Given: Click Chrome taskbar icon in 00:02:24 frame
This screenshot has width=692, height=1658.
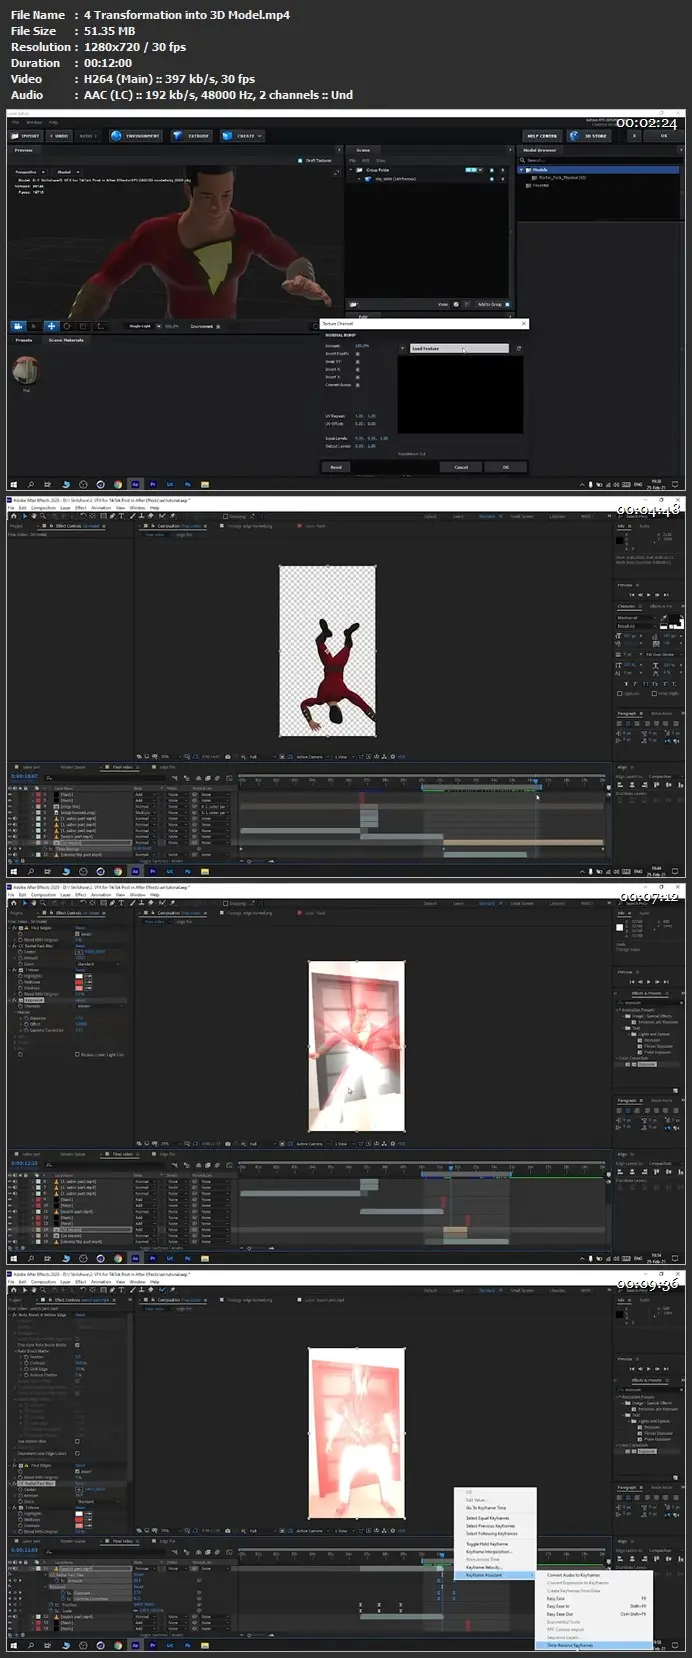Looking at the screenshot, I should pyautogui.click(x=118, y=485).
